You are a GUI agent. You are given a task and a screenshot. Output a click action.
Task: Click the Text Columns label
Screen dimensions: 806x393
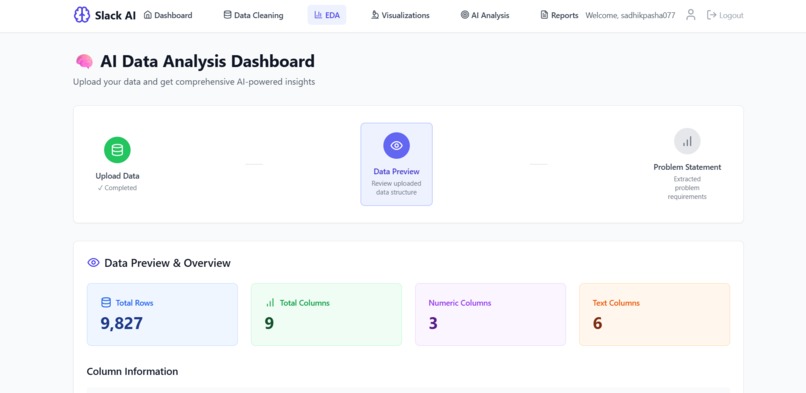pyautogui.click(x=616, y=303)
